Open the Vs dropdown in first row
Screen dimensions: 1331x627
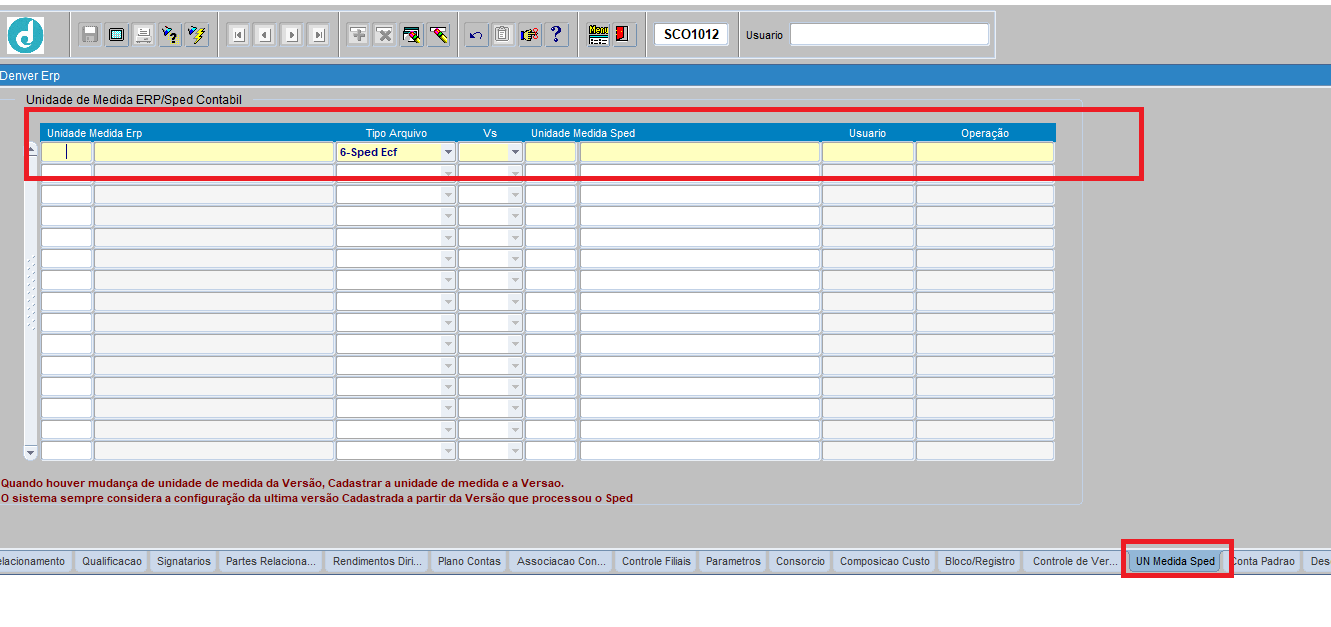(x=515, y=152)
